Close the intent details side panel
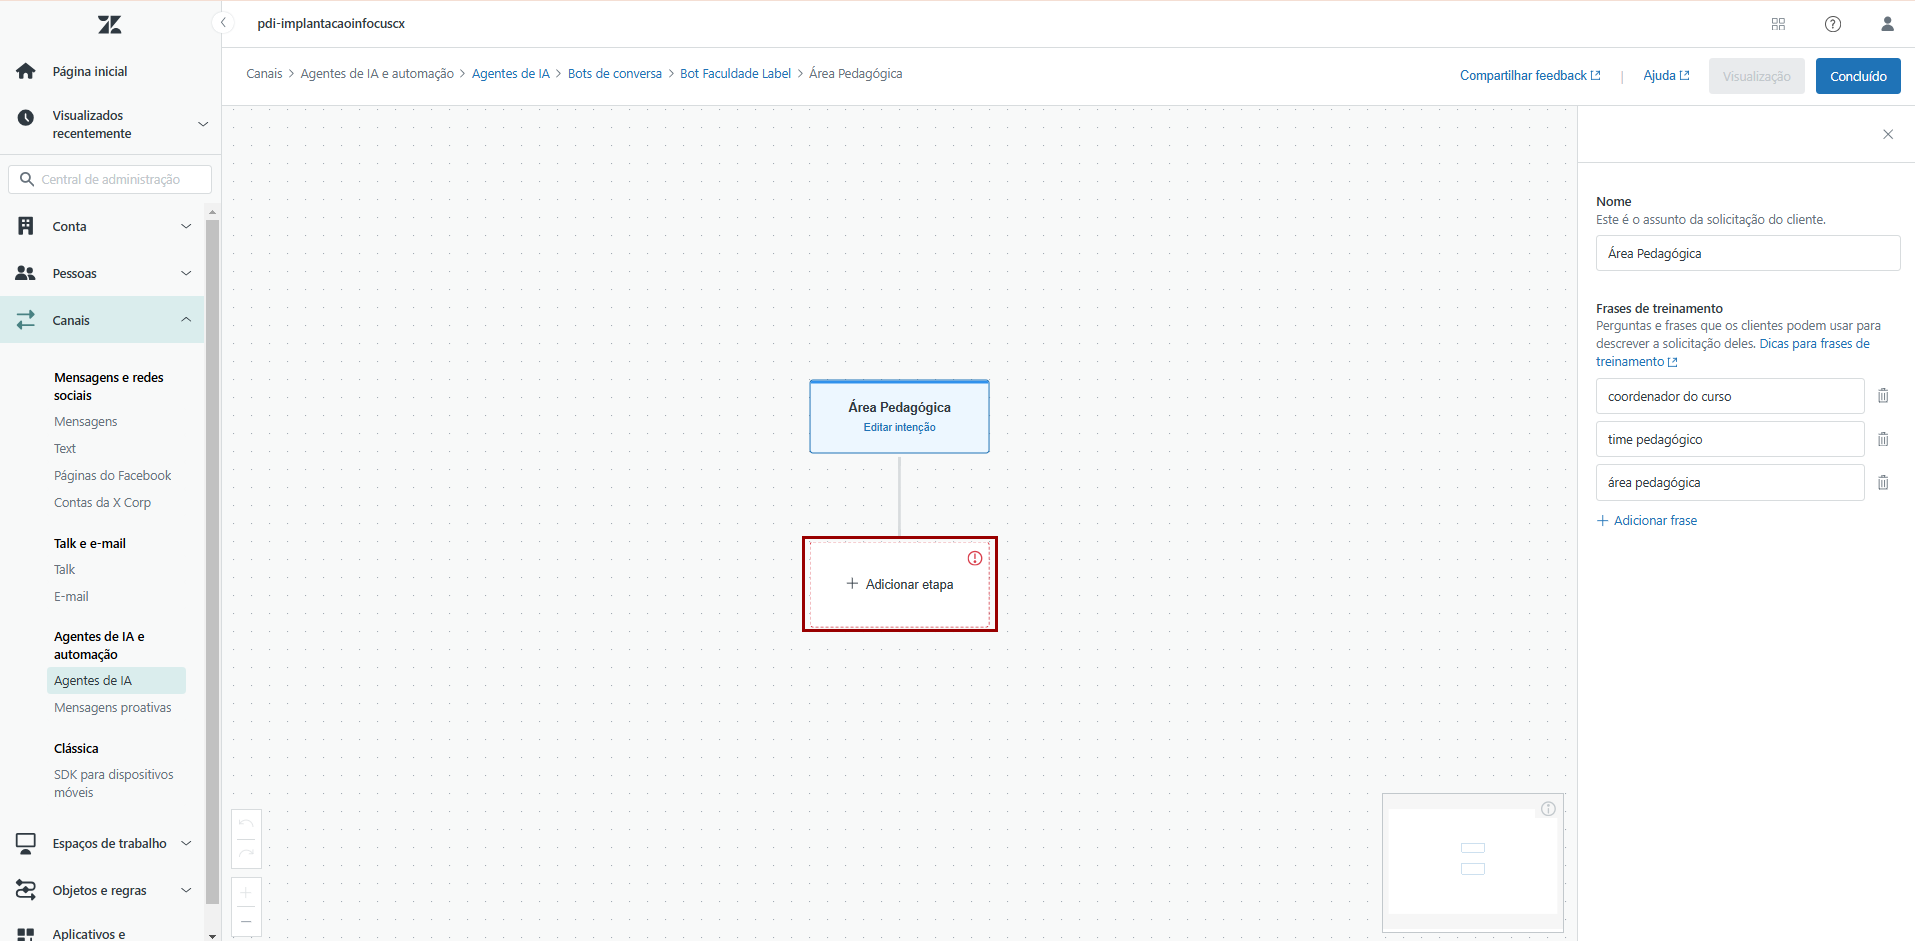Viewport: 1915px width, 941px height. (1887, 134)
